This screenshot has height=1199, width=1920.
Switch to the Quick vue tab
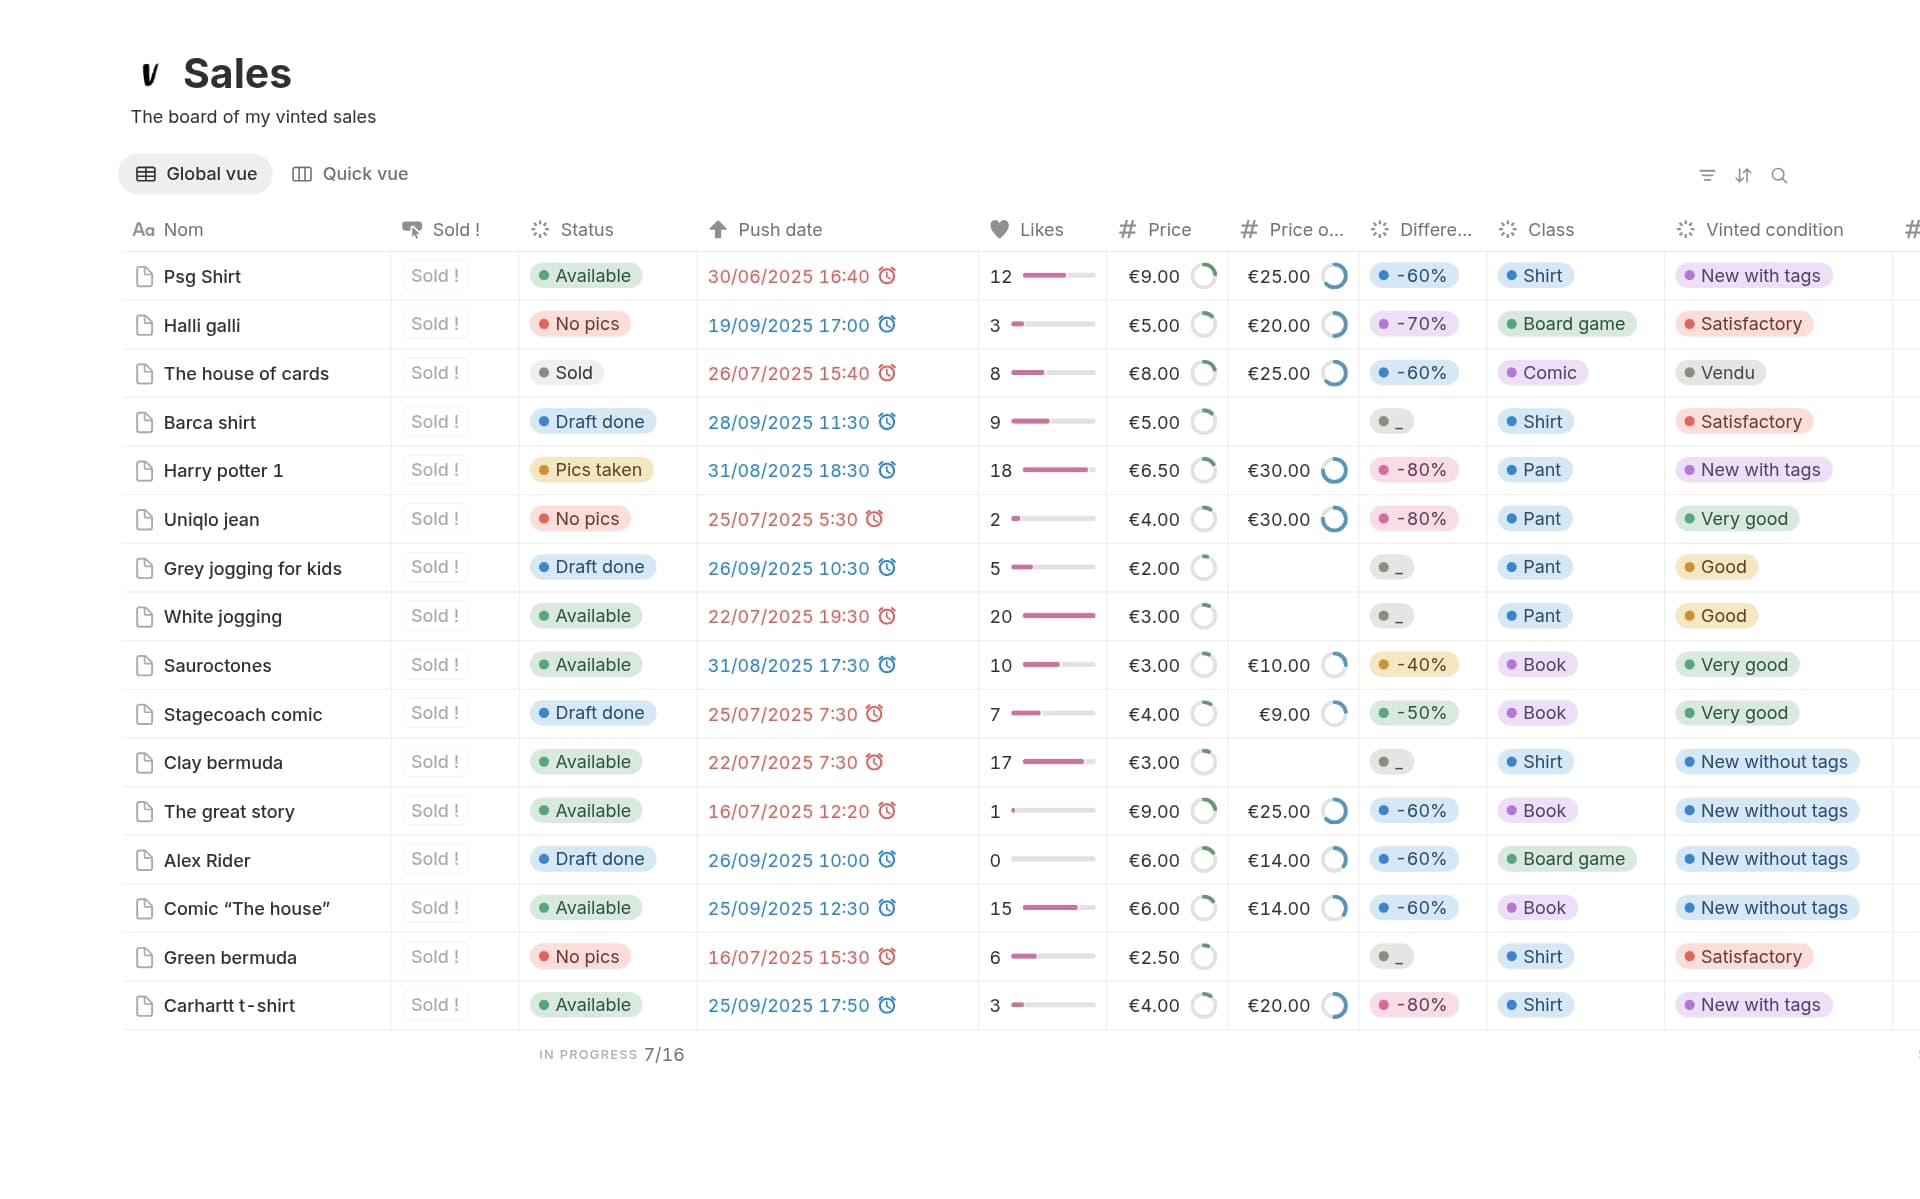(349, 173)
